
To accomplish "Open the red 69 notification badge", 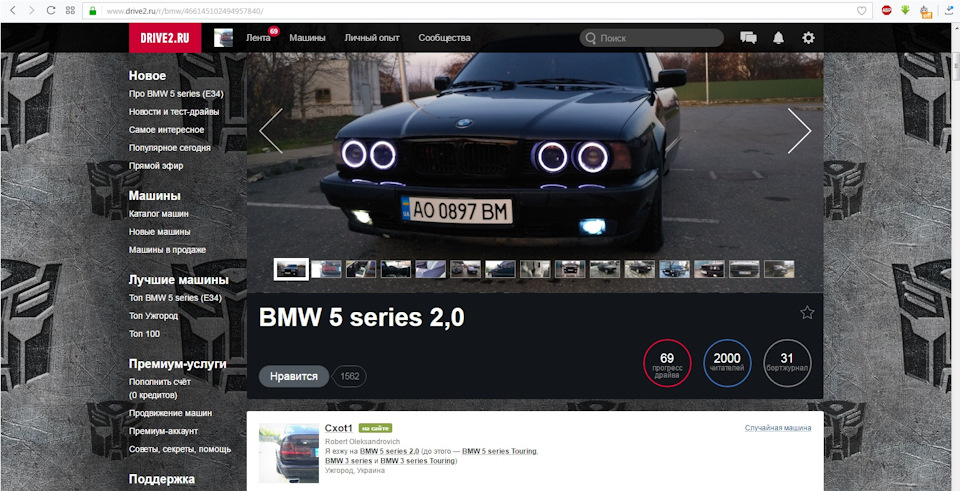I will pyautogui.click(x=273, y=31).
